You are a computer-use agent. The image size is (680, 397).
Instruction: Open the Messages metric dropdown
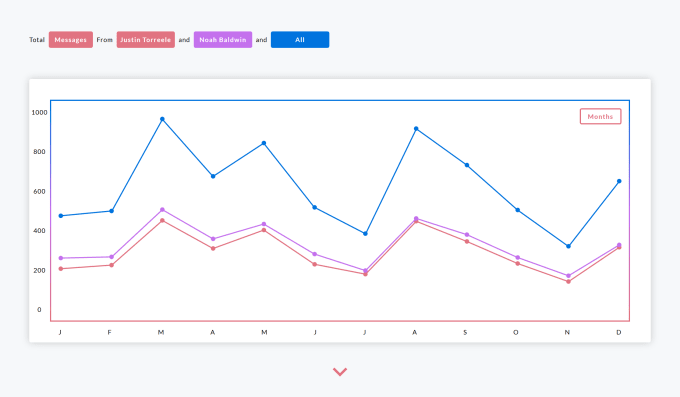click(71, 39)
